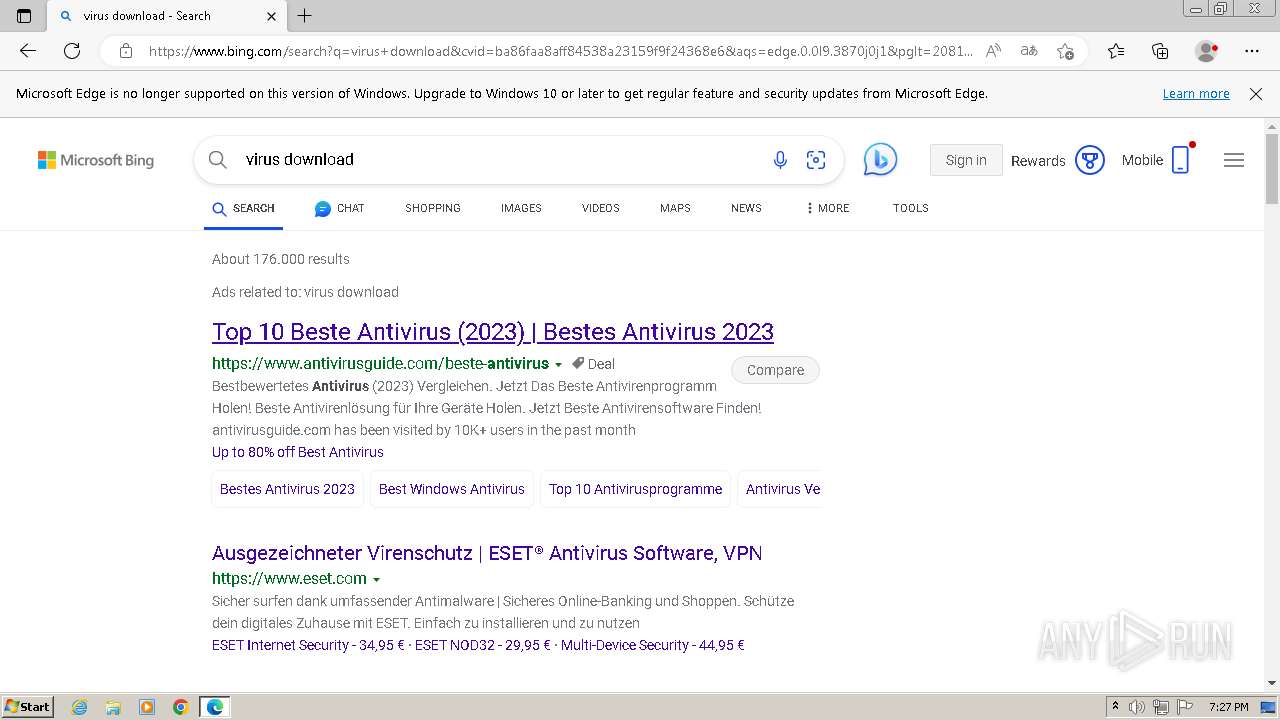
Task: Switch to the NEWS tab
Action: 746,208
